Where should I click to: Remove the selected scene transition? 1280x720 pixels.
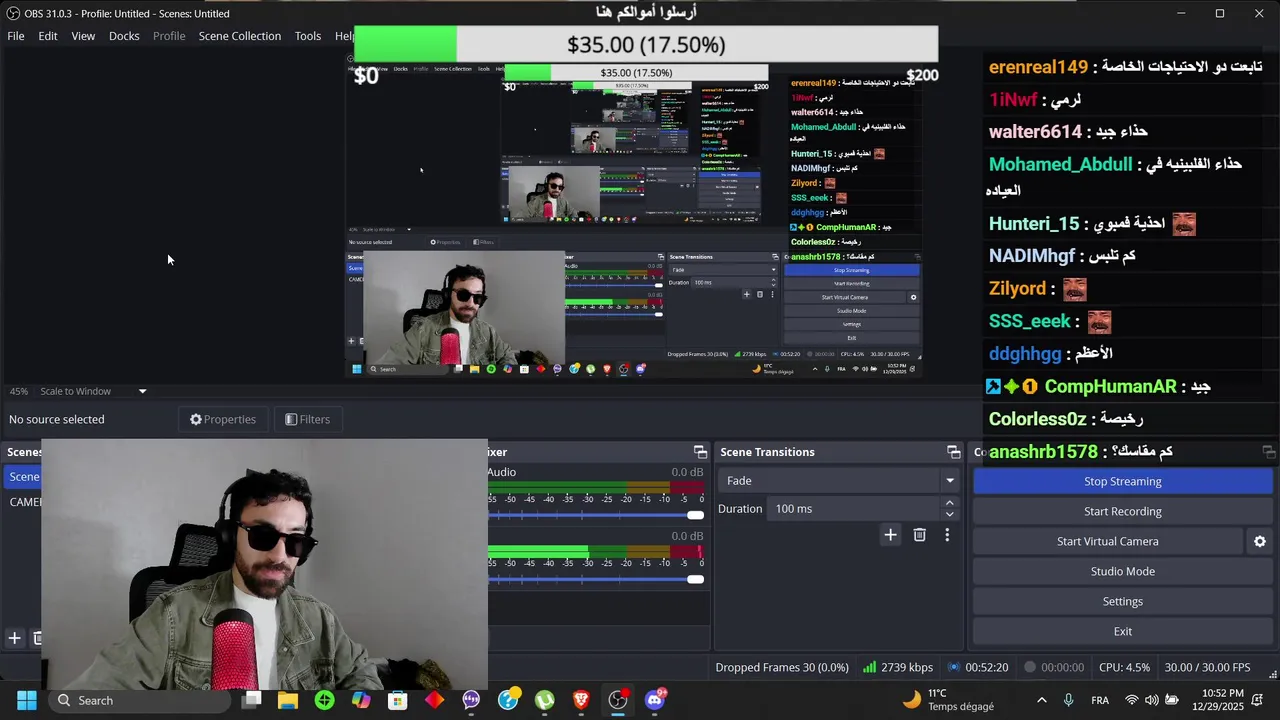click(920, 535)
